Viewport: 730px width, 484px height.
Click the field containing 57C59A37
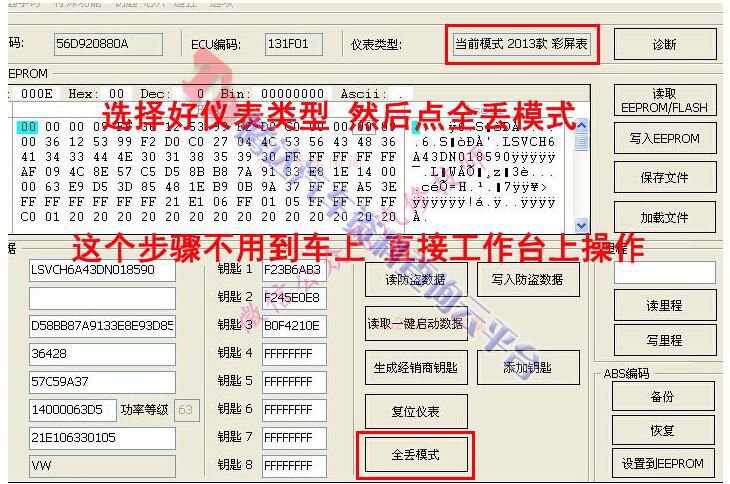102,382
